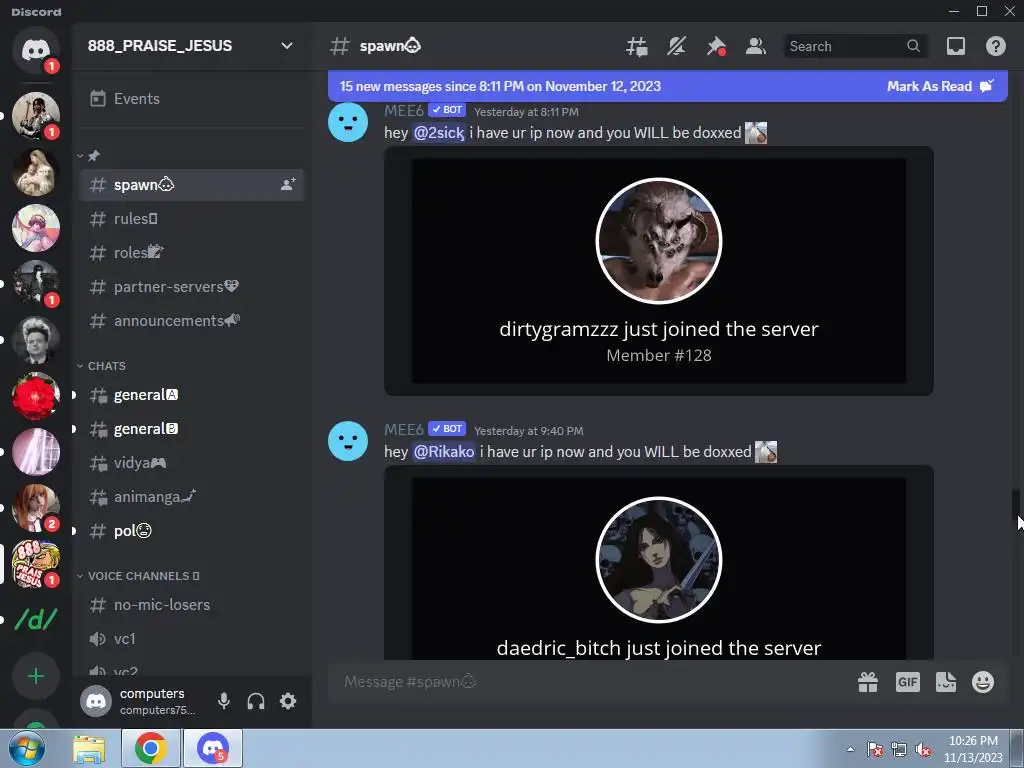Collapse the CHATS category
Image resolution: width=1024 pixels, height=768 pixels.
click(x=101, y=366)
